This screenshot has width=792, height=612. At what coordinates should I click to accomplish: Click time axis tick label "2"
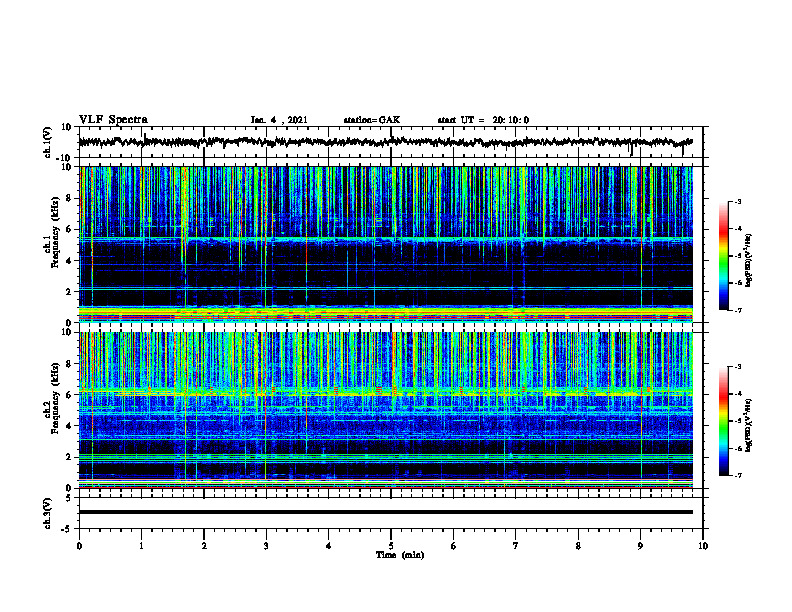tap(204, 546)
